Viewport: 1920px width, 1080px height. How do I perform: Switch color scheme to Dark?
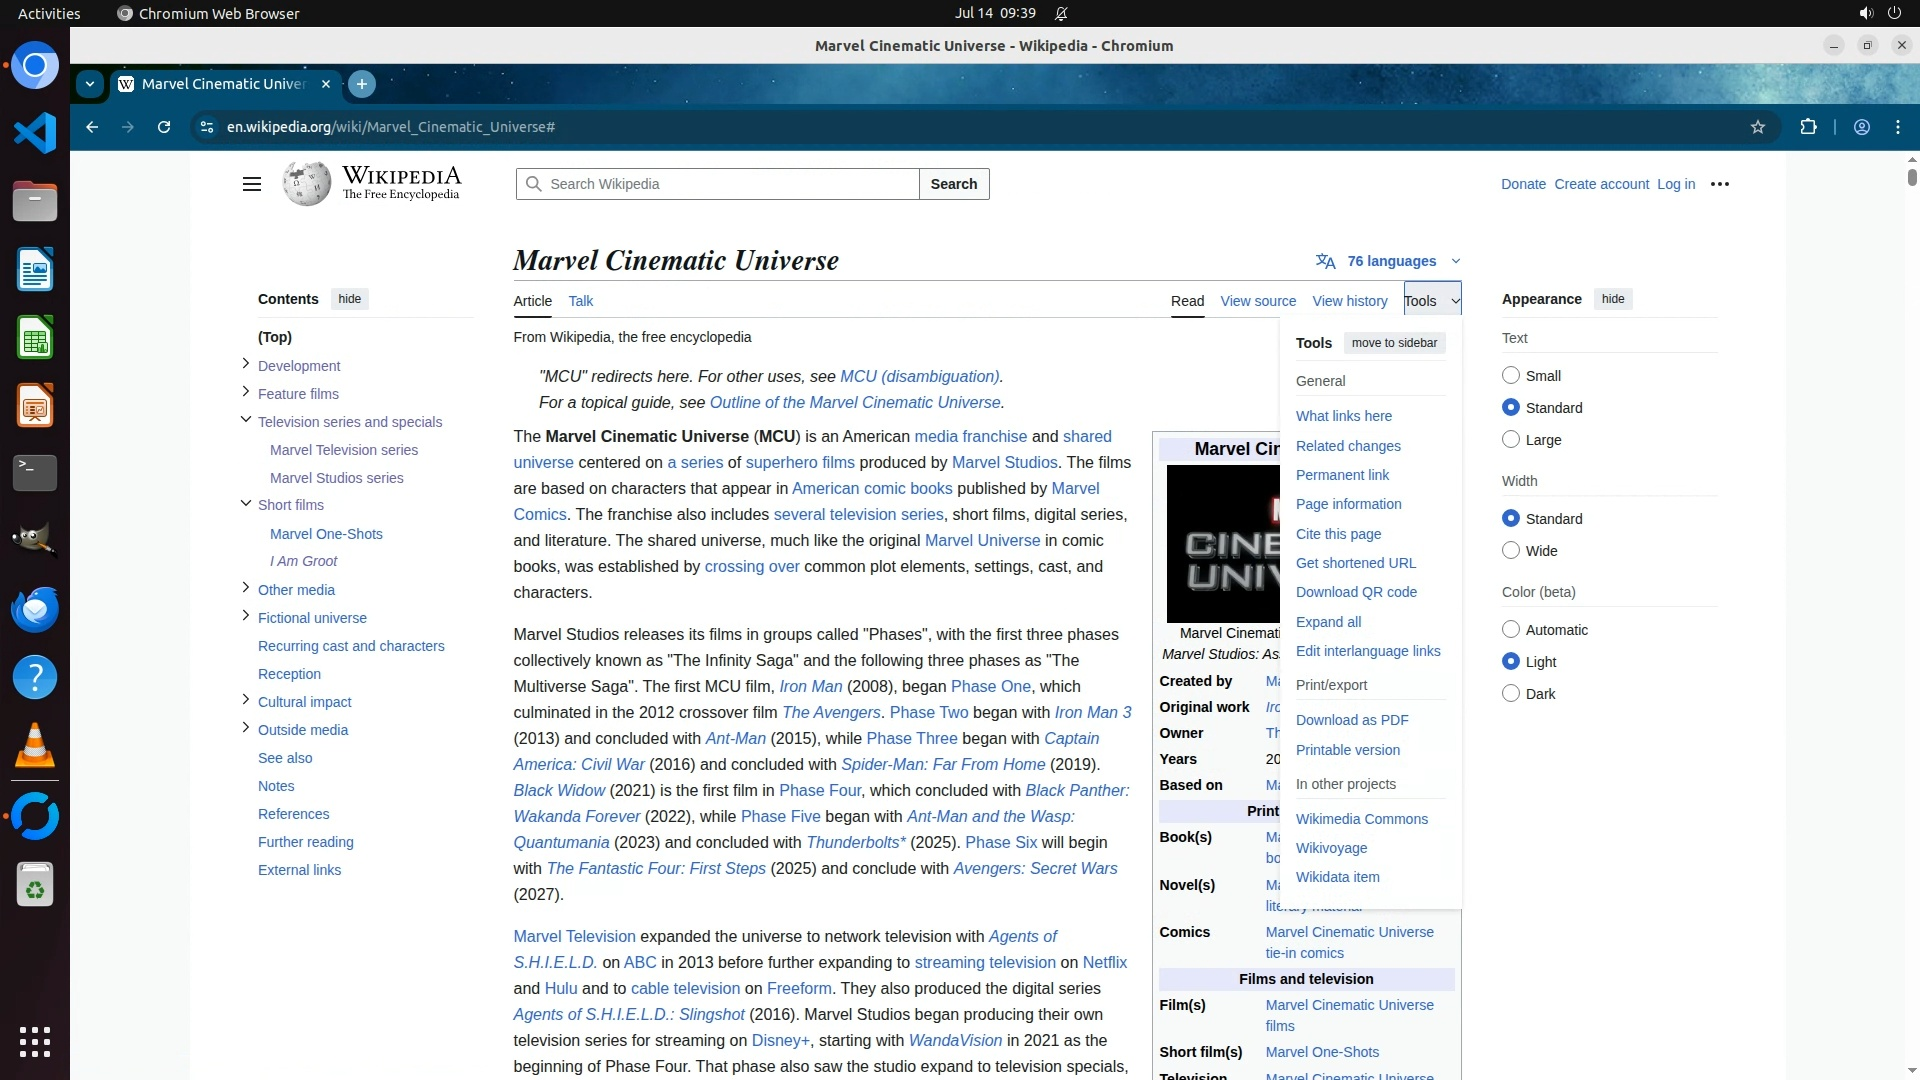(1511, 694)
